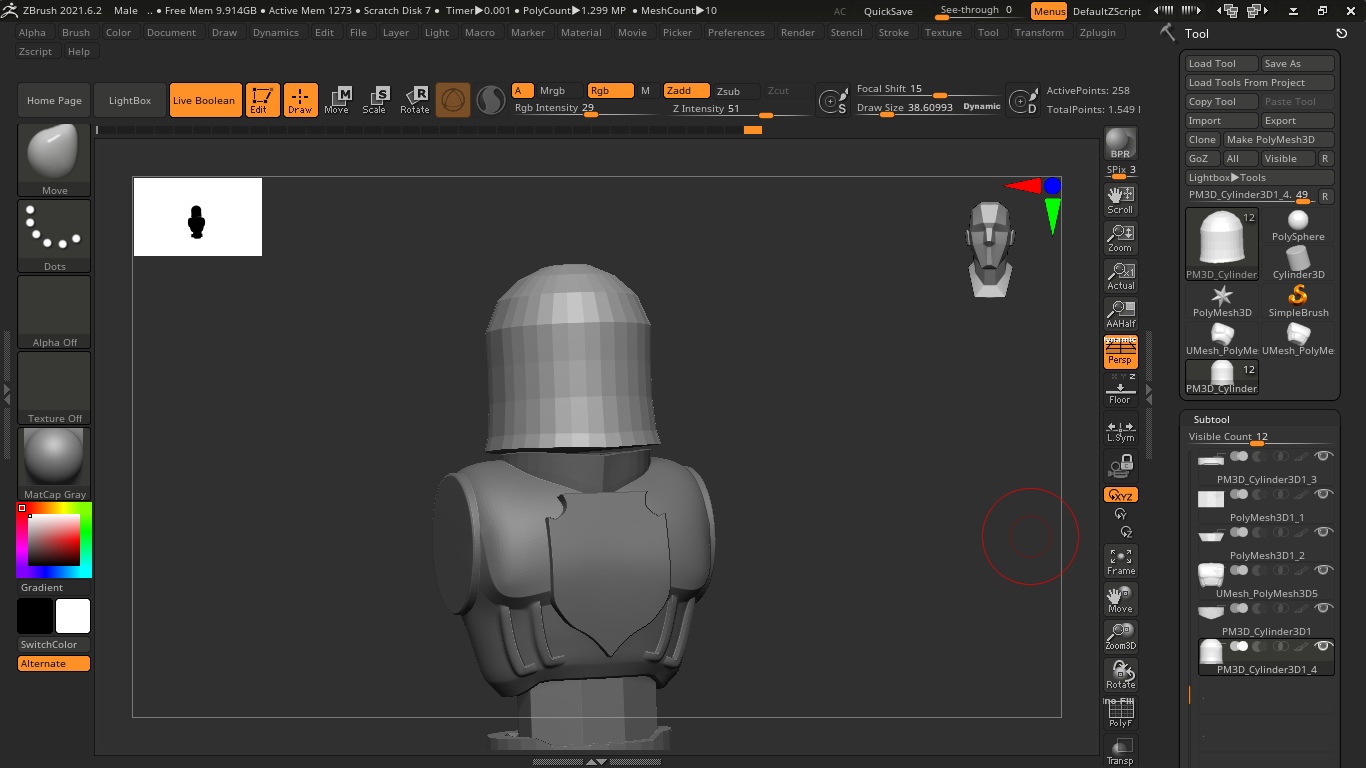Screen dimensions: 1366x768
Task: Click the QuickSave button
Action: click(x=888, y=11)
